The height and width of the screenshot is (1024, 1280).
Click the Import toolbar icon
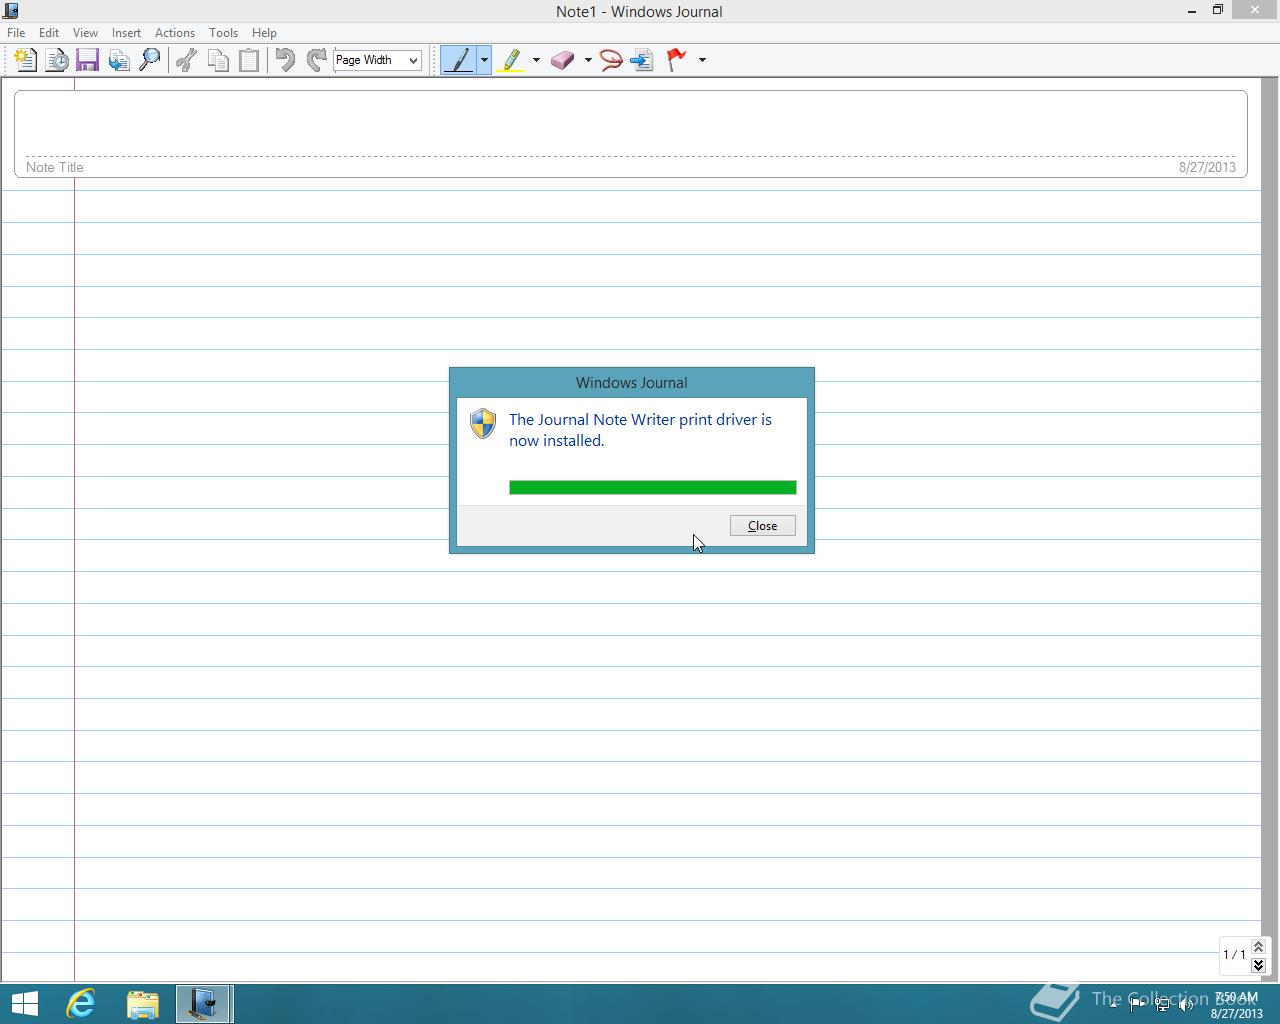click(118, 60)
